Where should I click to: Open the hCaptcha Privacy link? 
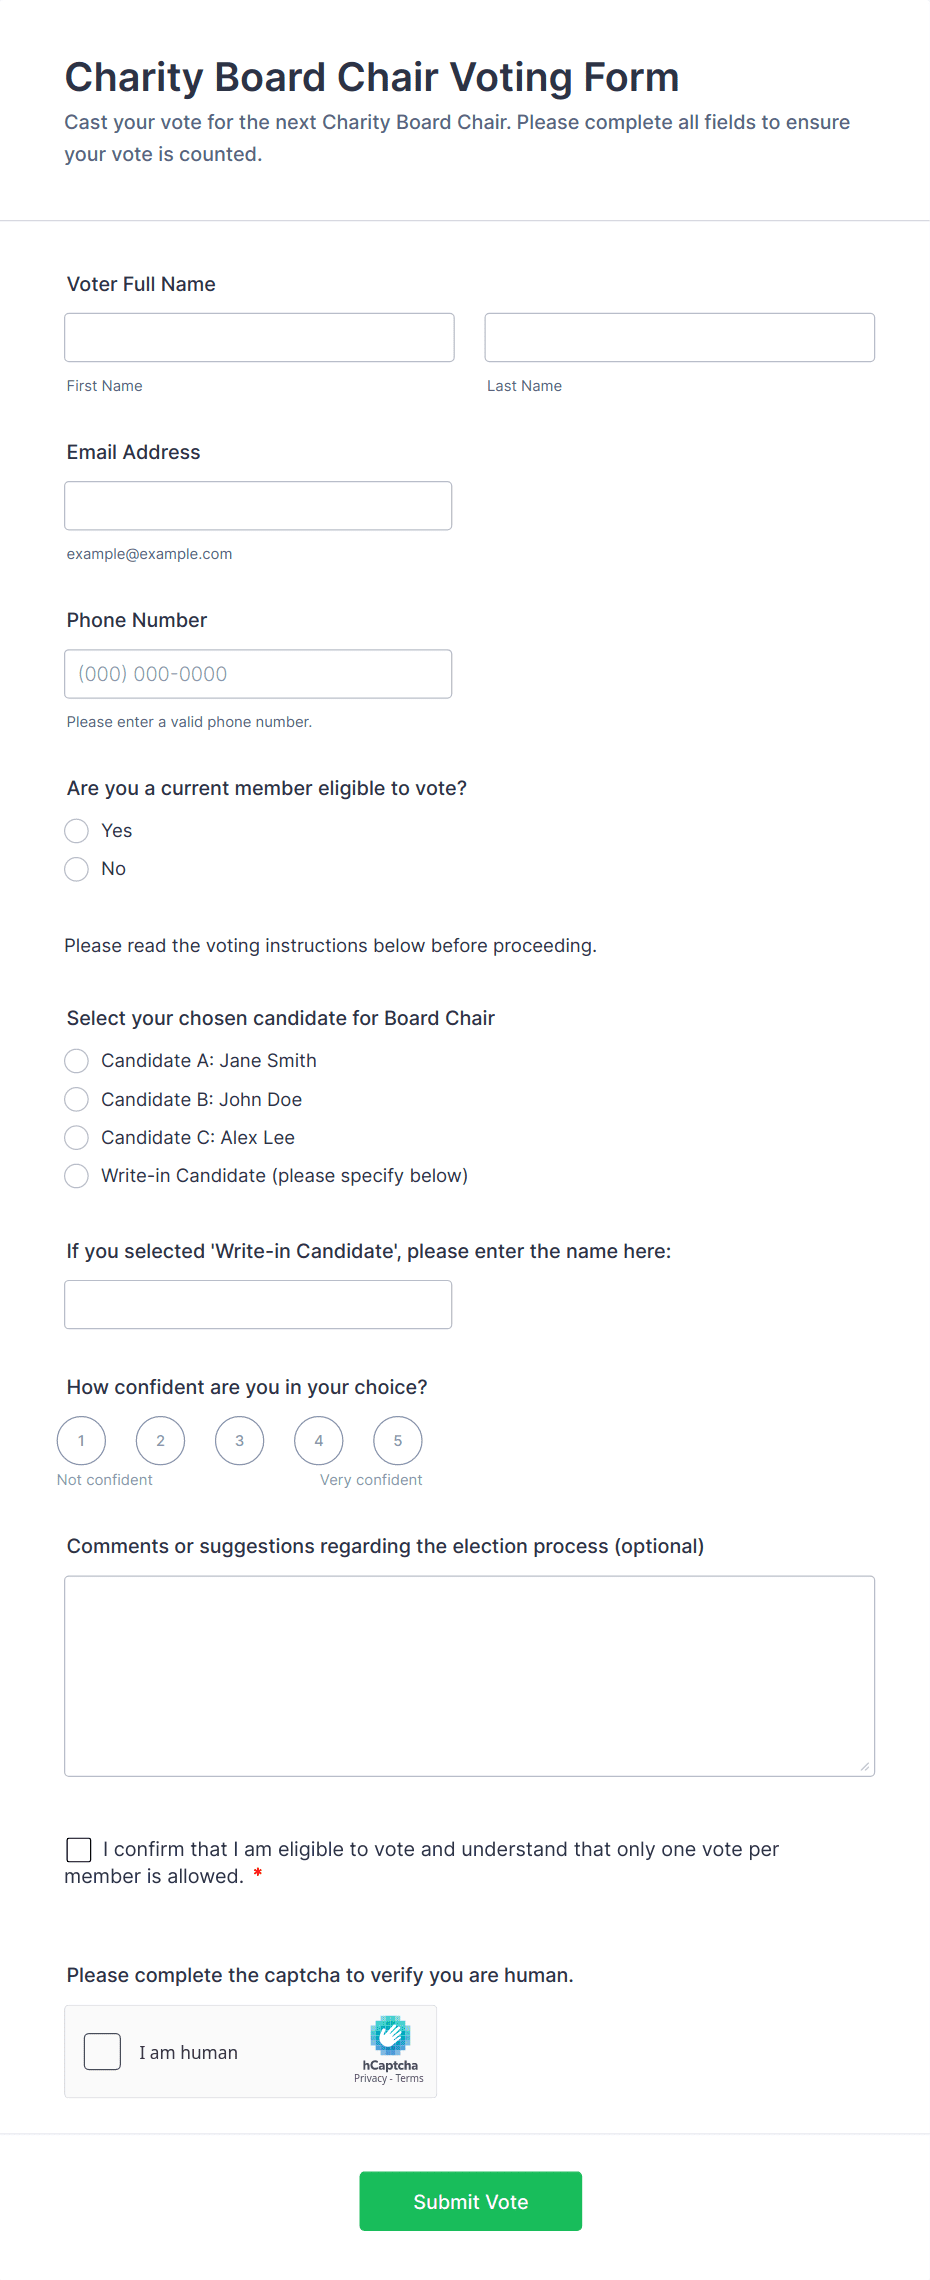click(370, 2079)
